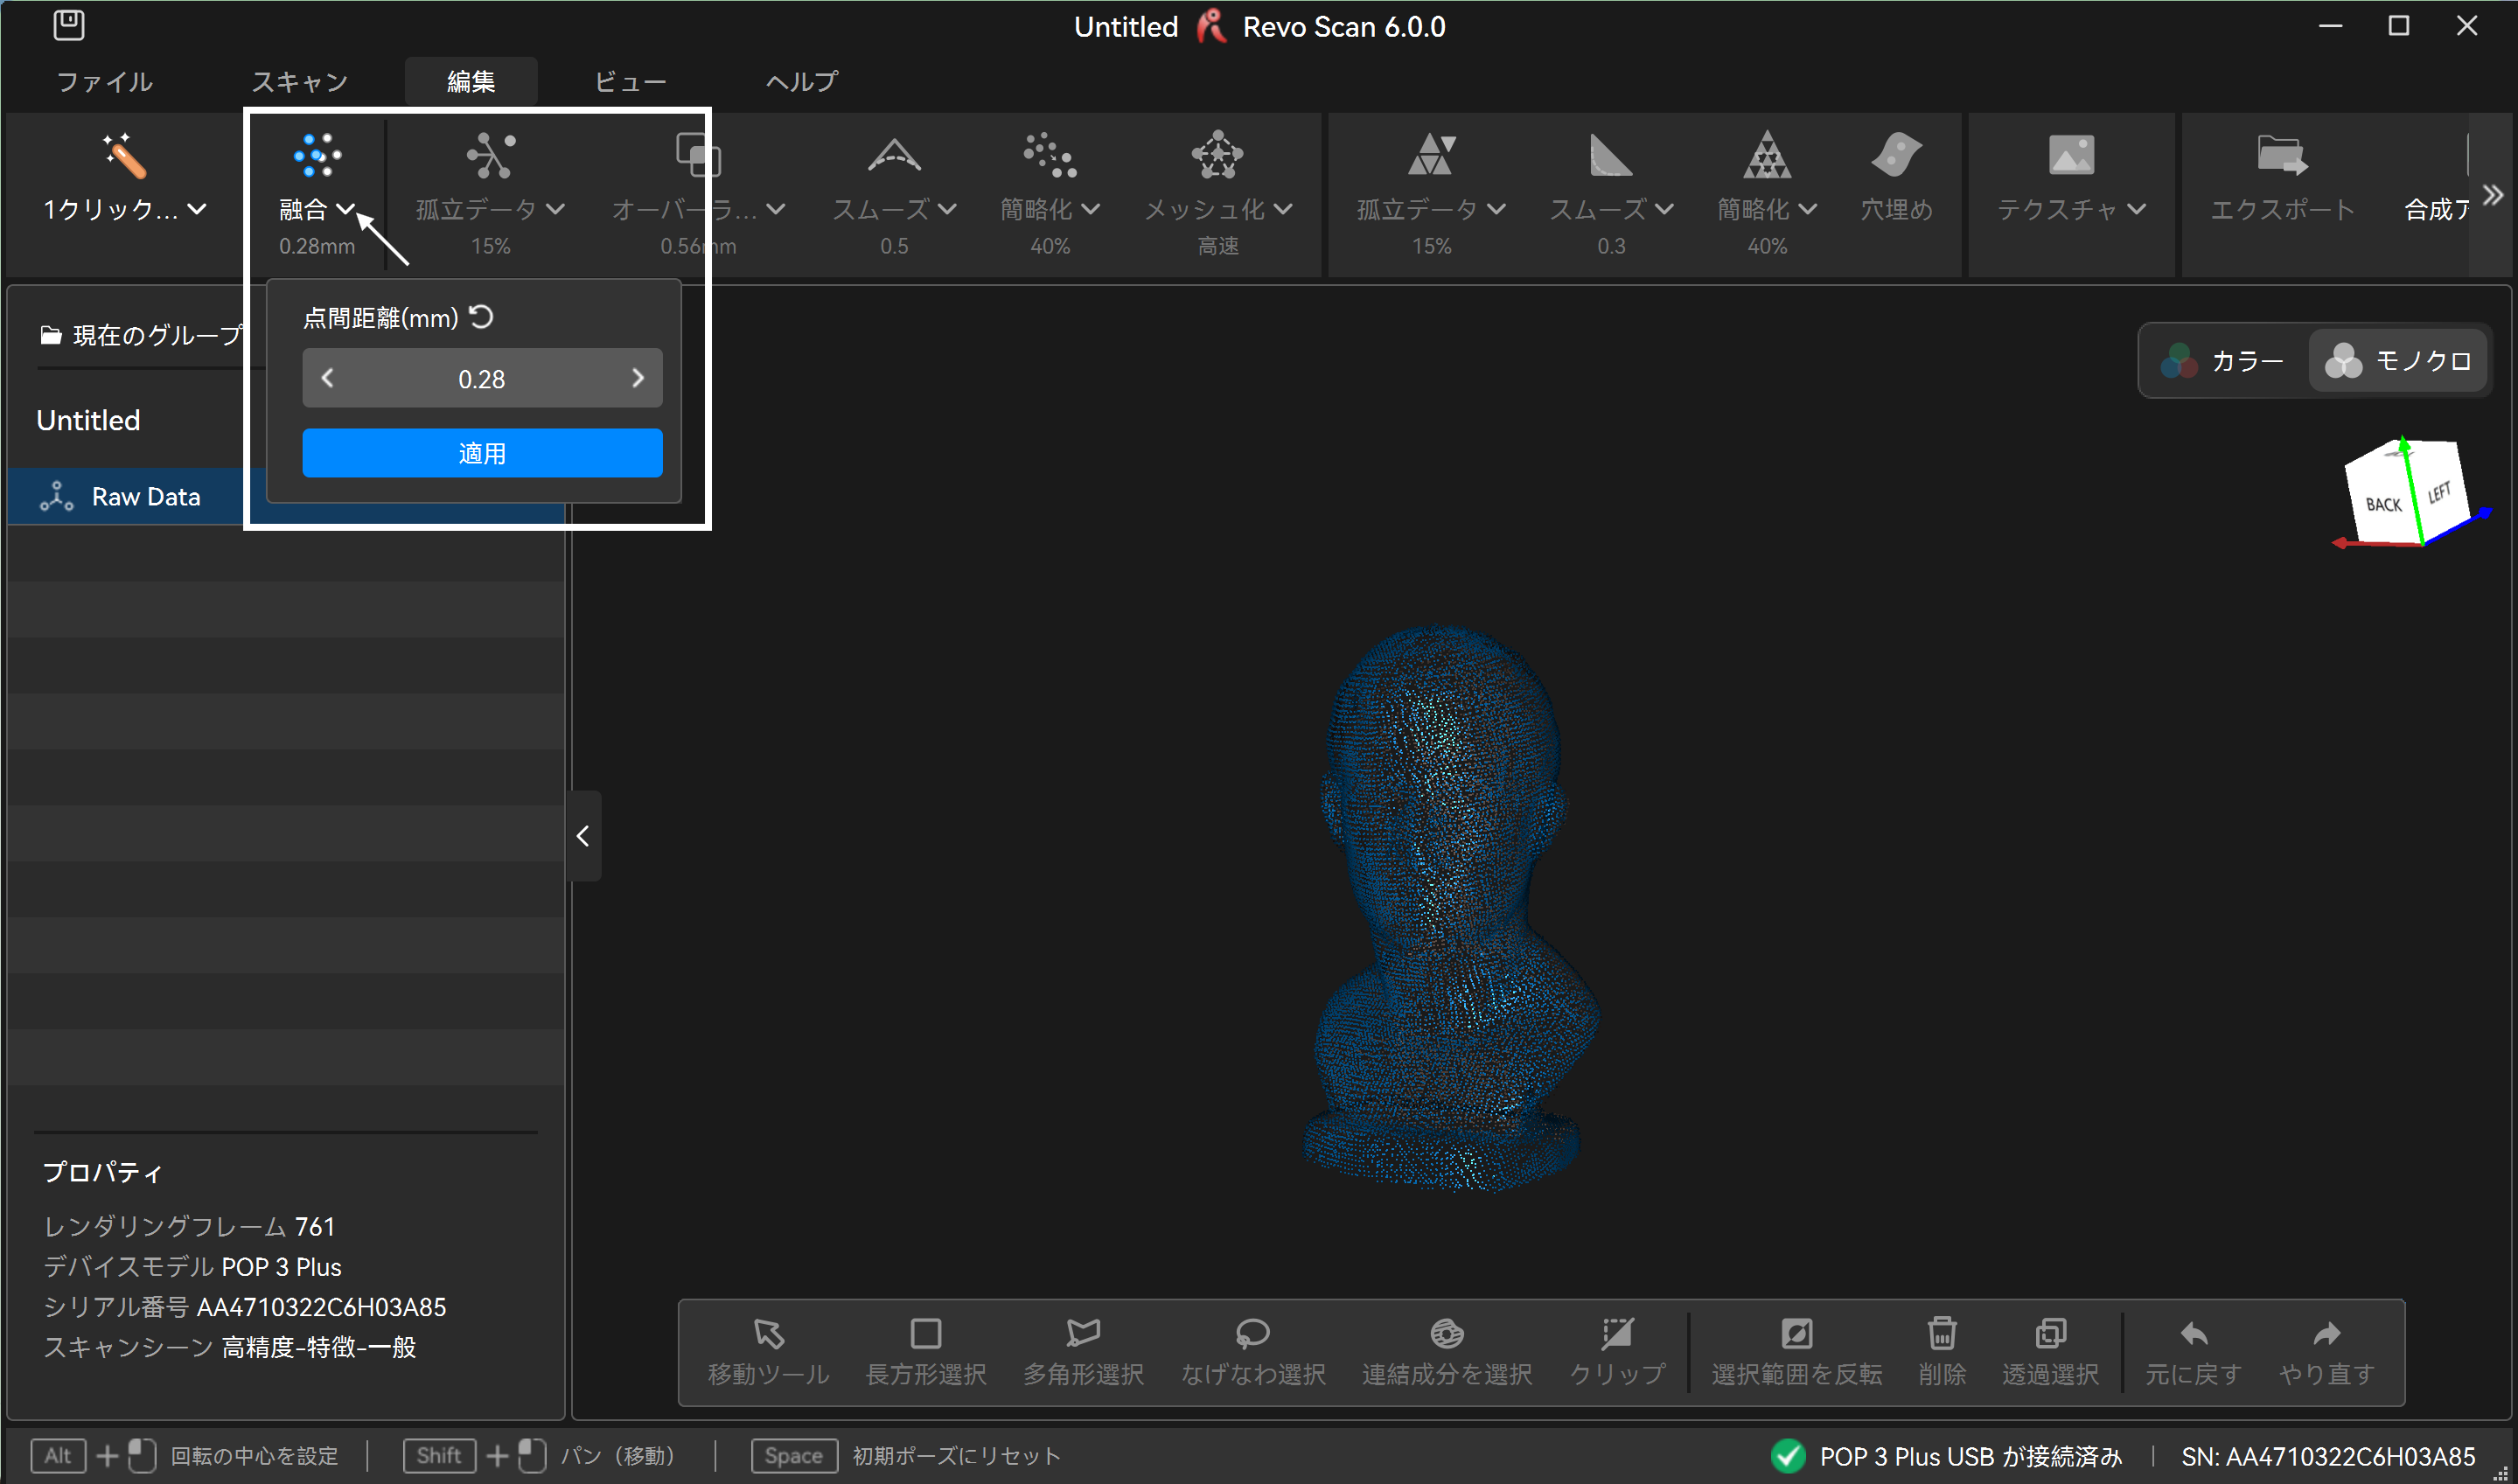Click the save icon in title bar
Screen dimensions: 2518x1484
click(68, 25)
